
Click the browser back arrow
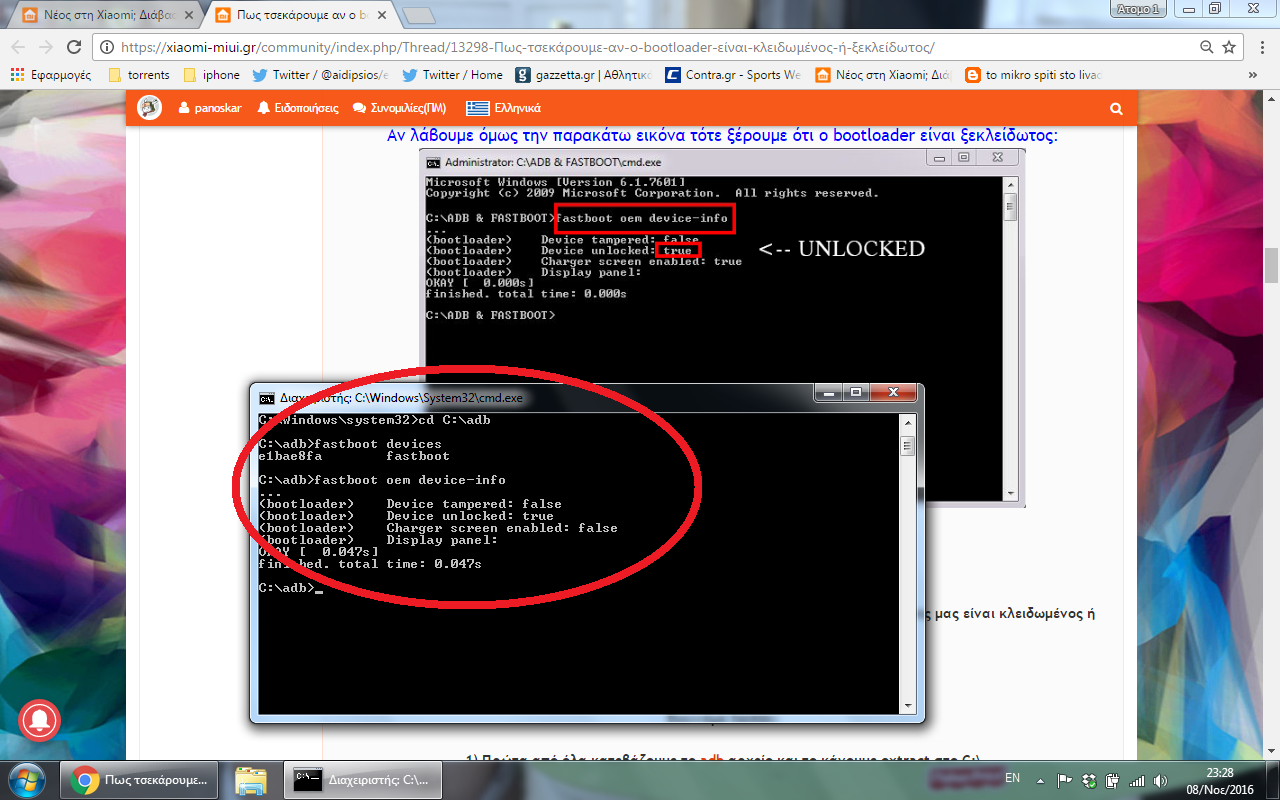coord(19,47)
